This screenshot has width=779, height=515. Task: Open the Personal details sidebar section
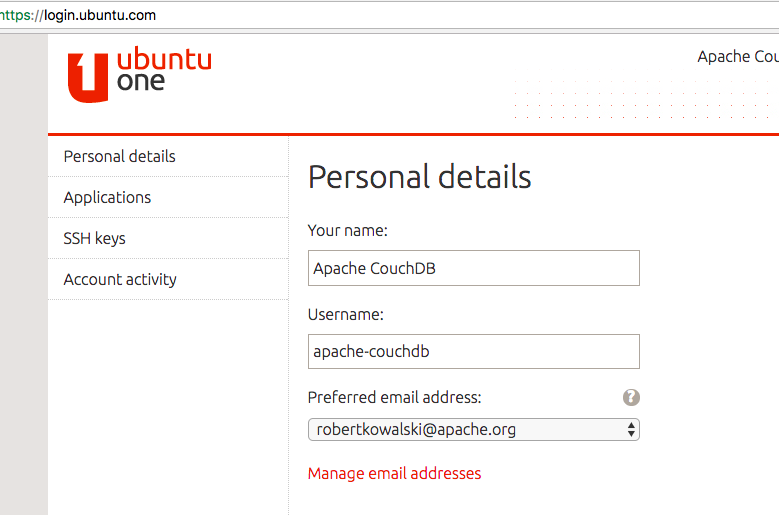tap(119, 157)
